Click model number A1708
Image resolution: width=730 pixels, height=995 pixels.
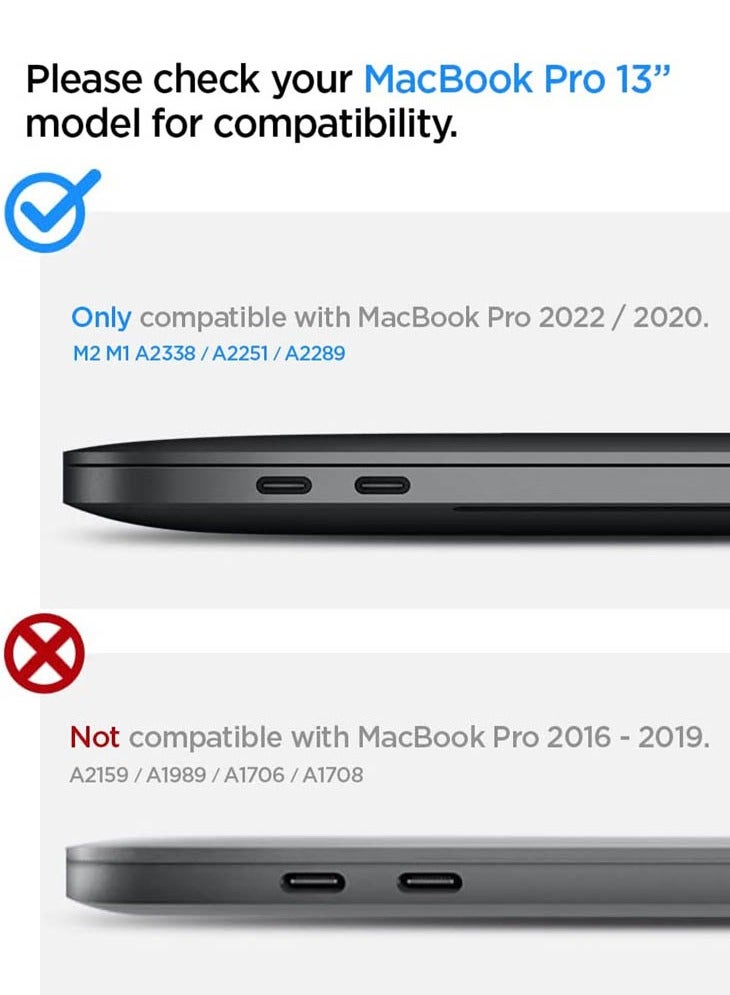coord(333,775)
